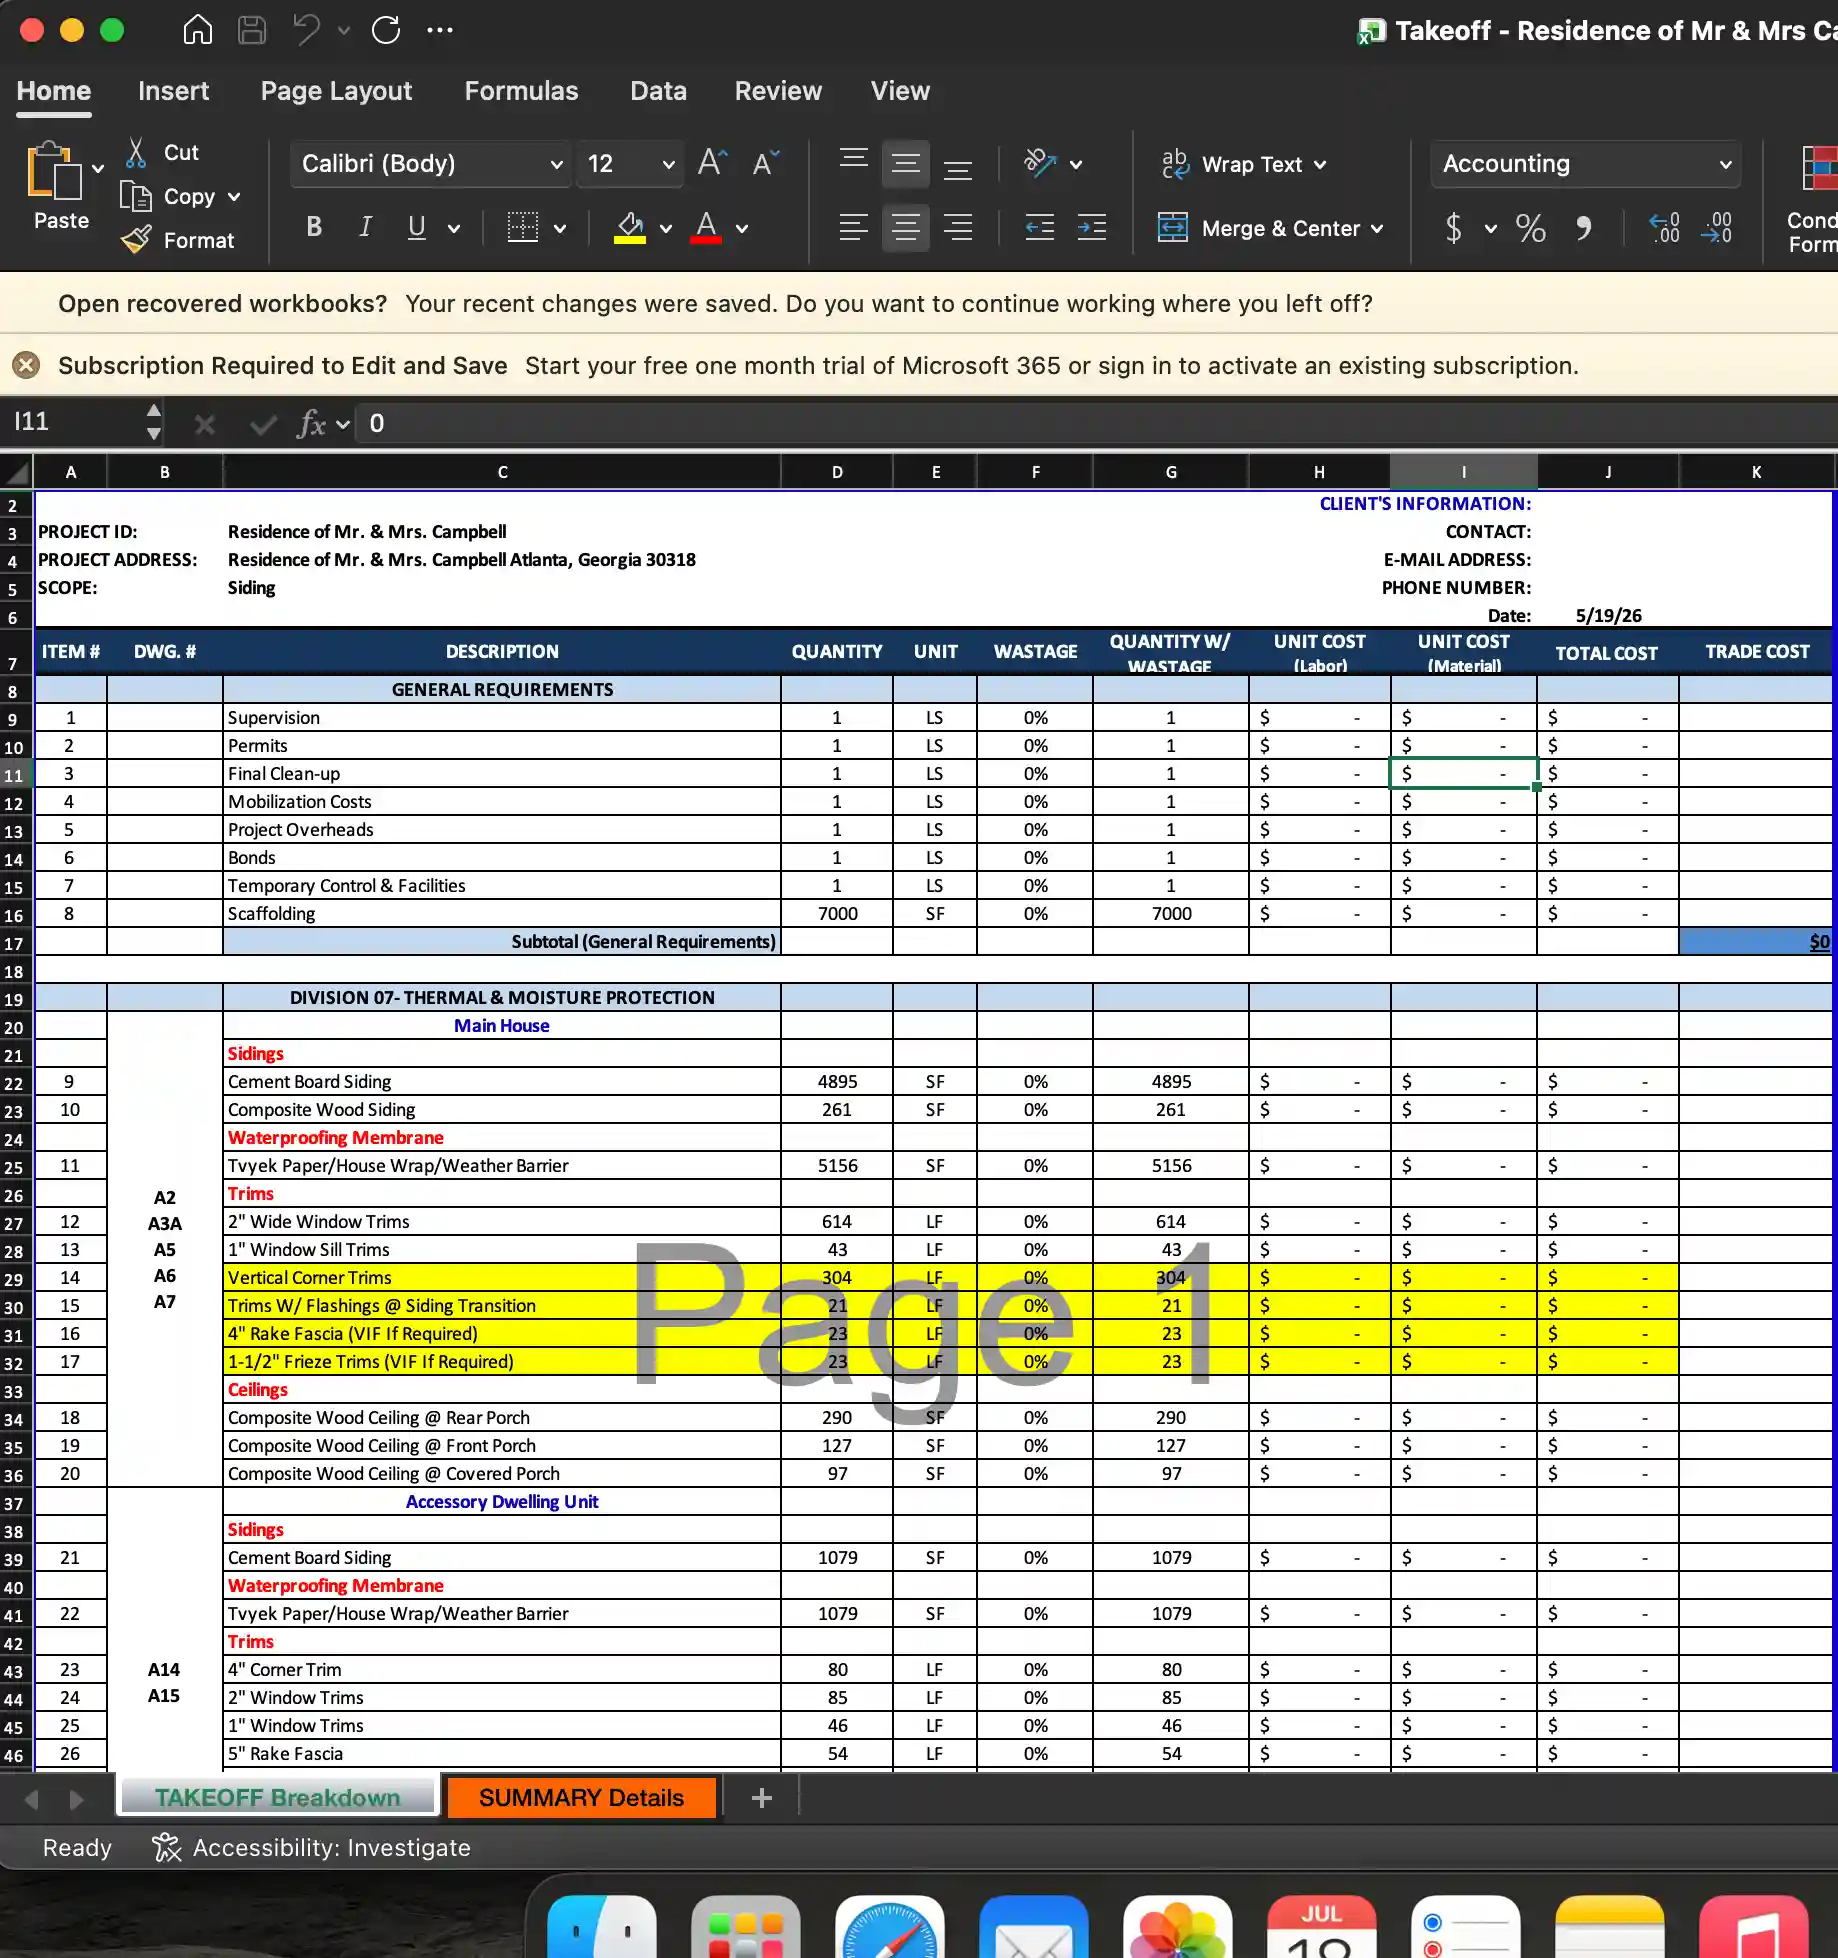Open orientation text angle tool

[x=1040, y=163]
